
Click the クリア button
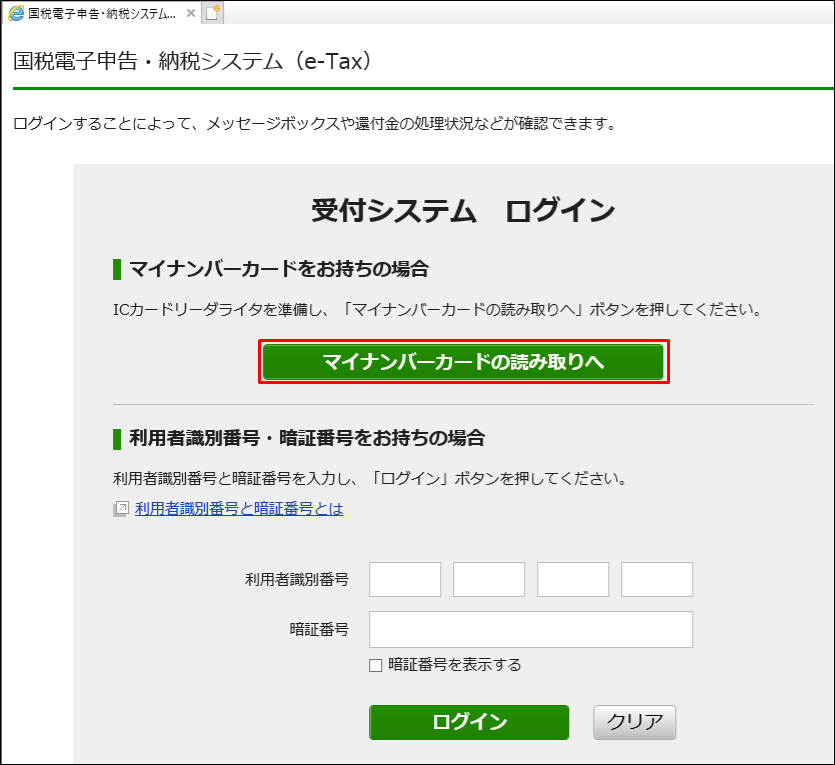pyautogui.click(x=634, y=722)
